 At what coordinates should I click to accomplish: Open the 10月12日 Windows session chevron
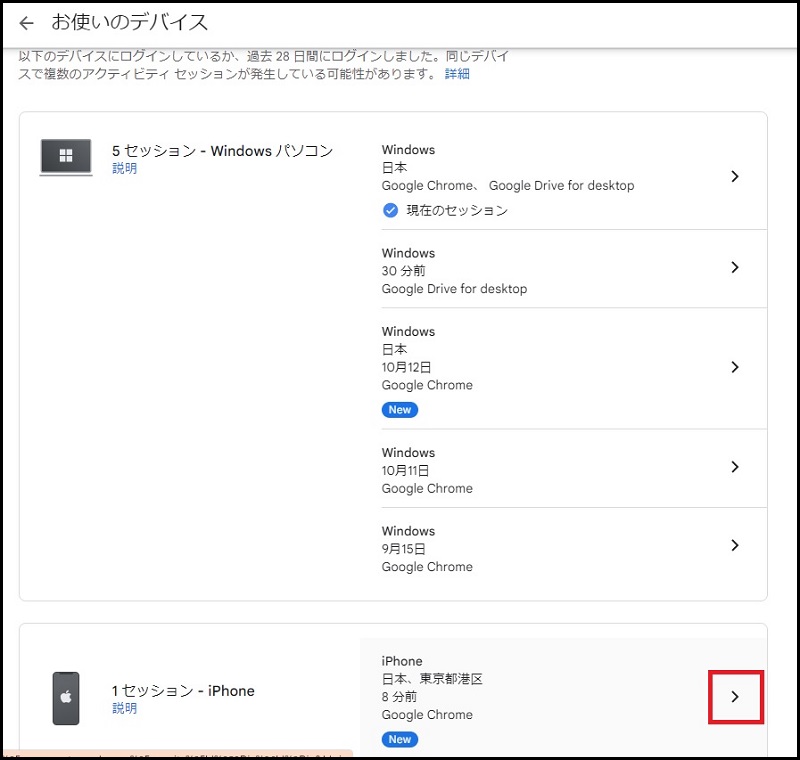(734, 367)
